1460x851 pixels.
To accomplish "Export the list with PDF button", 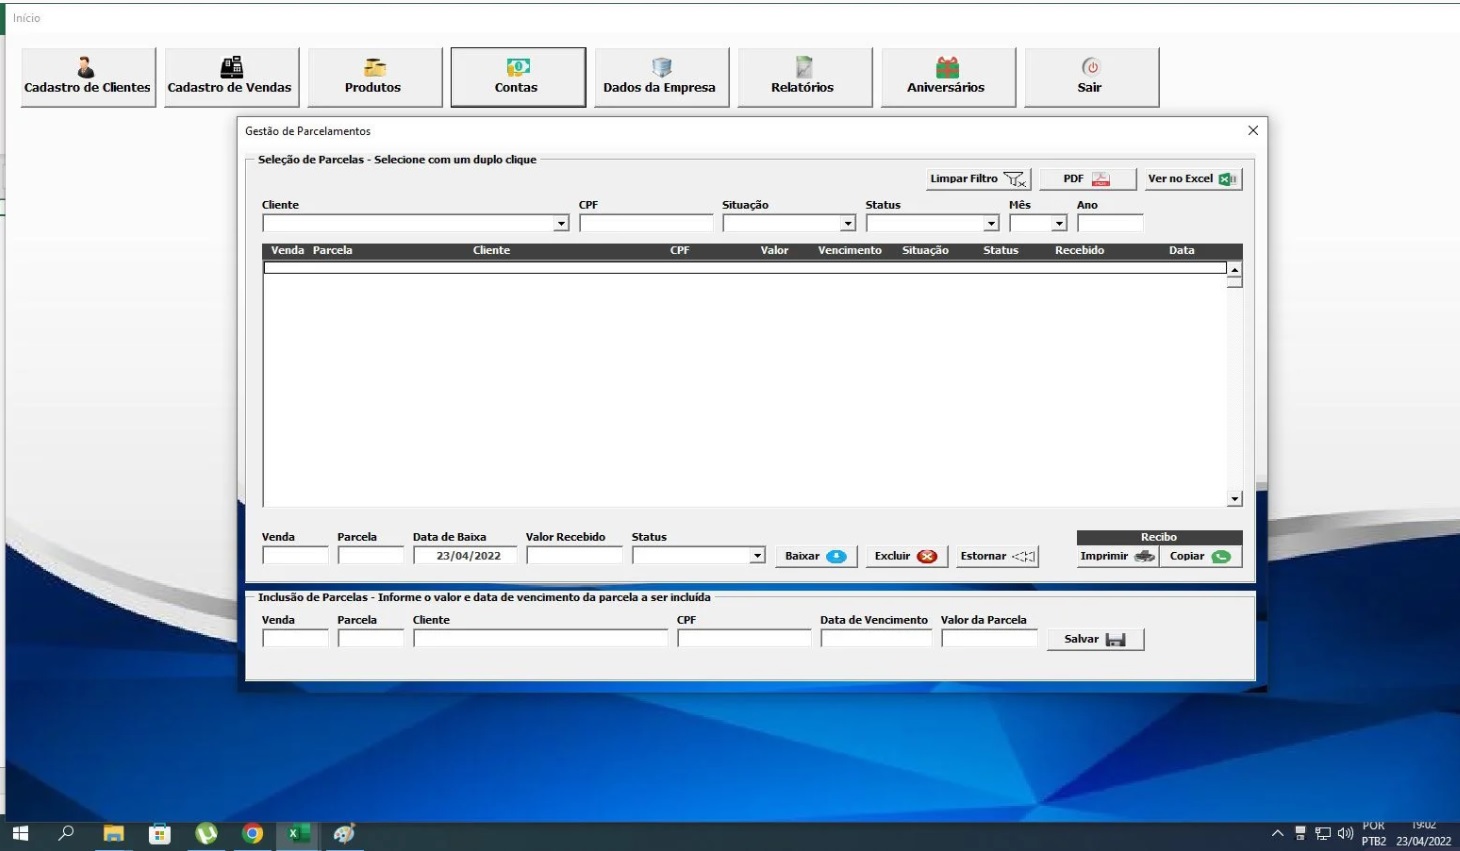I will point(1088,179).
